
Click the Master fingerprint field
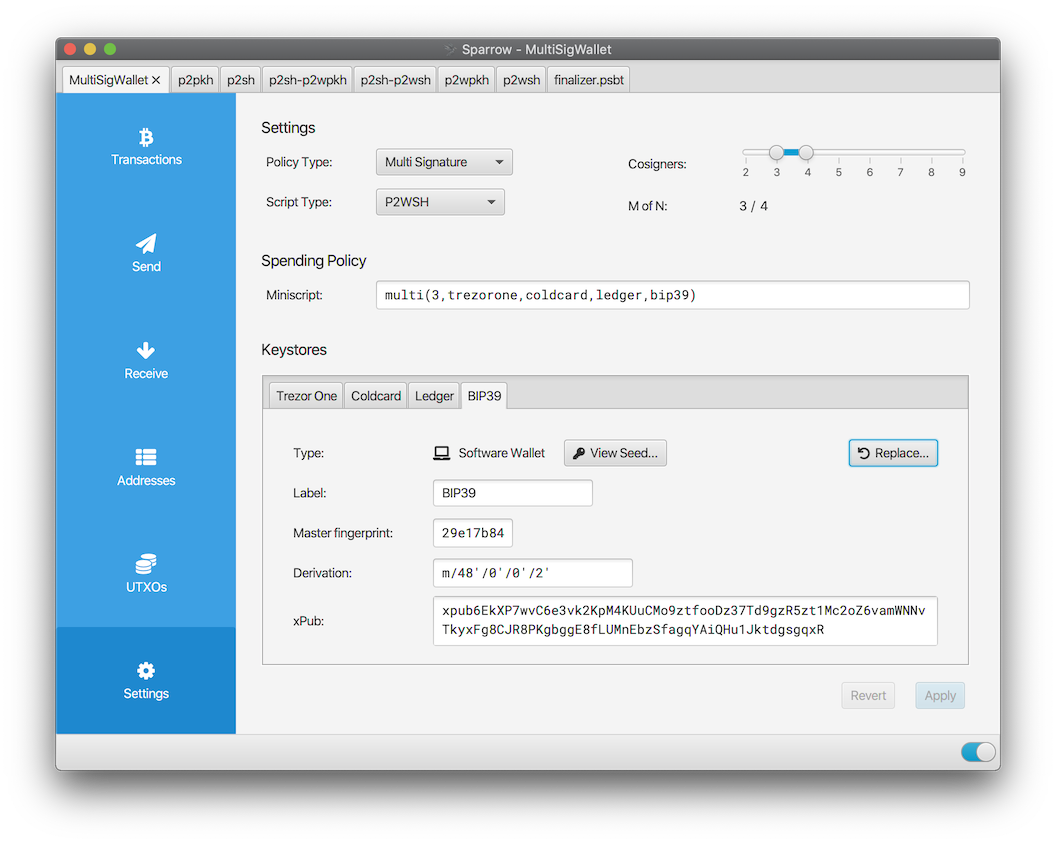pos(473,533)
